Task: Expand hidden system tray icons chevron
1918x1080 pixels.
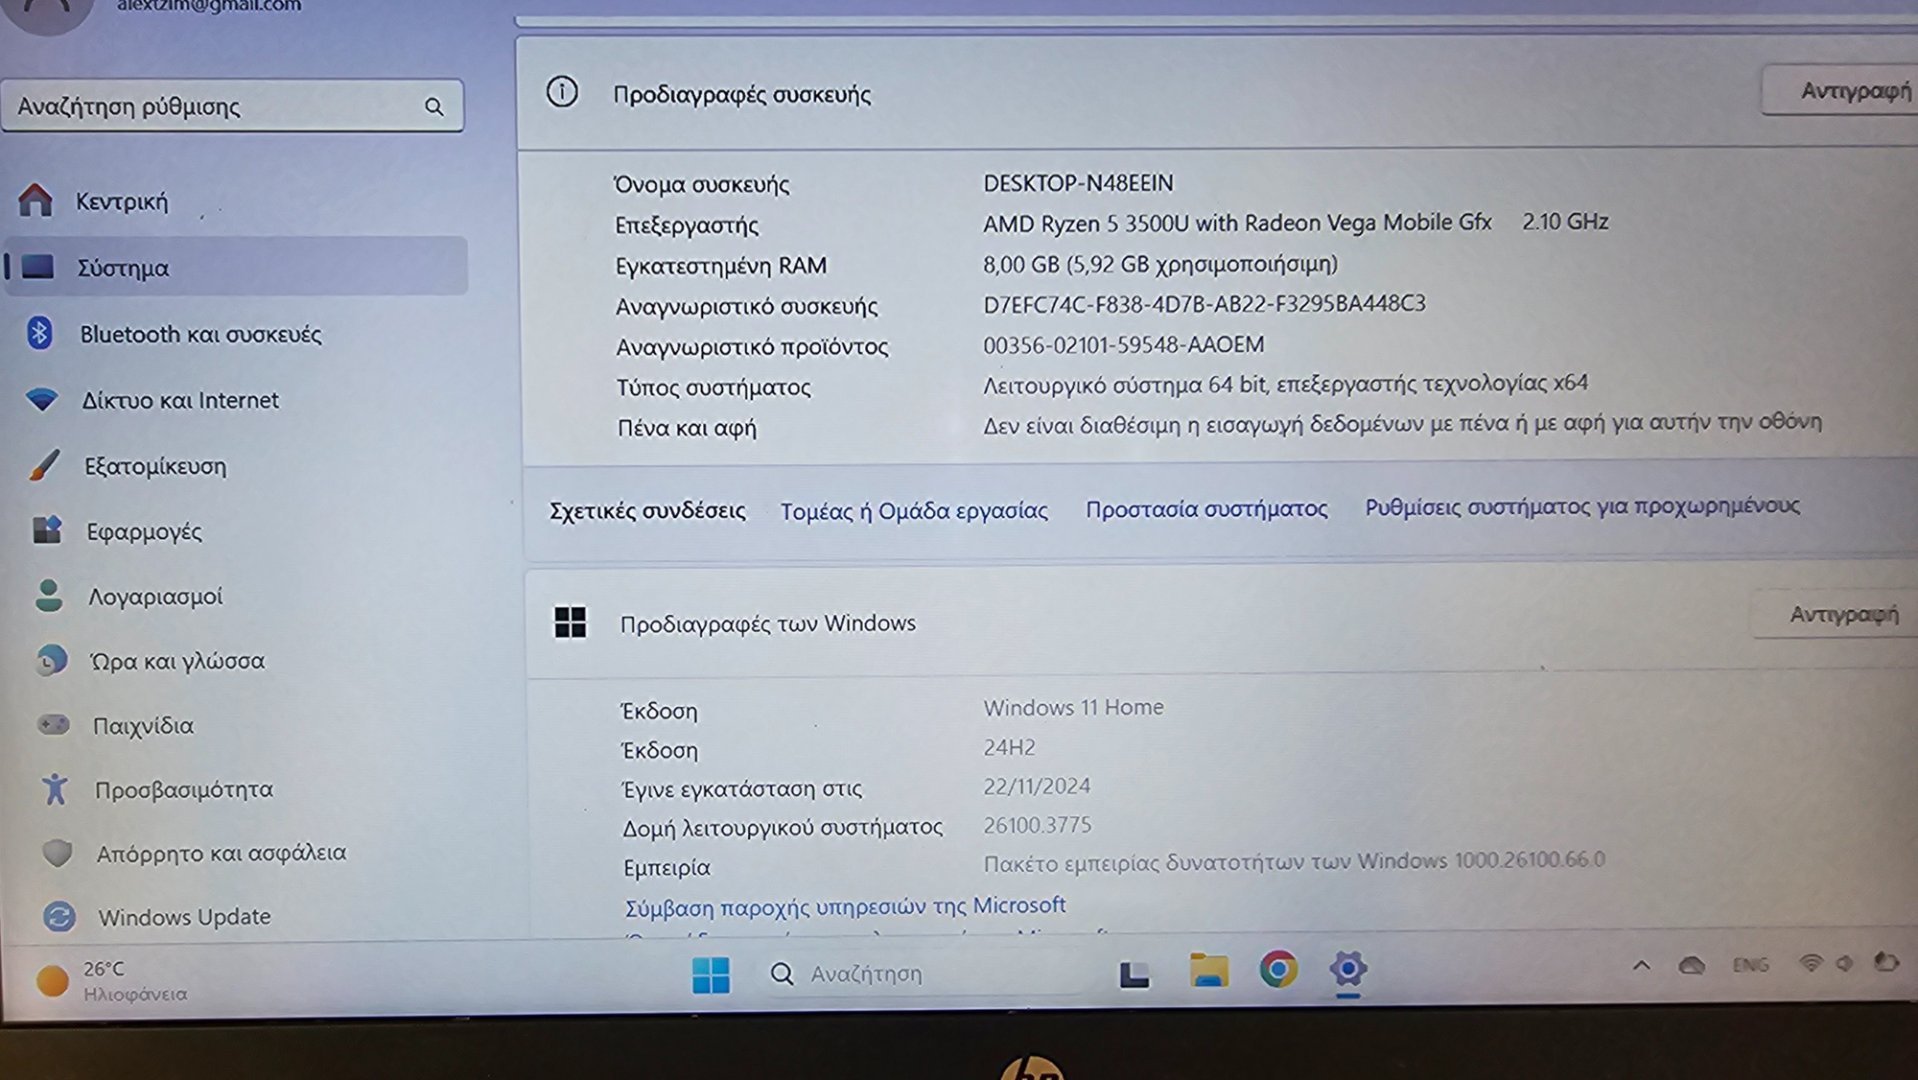Action: point(1641,966)
